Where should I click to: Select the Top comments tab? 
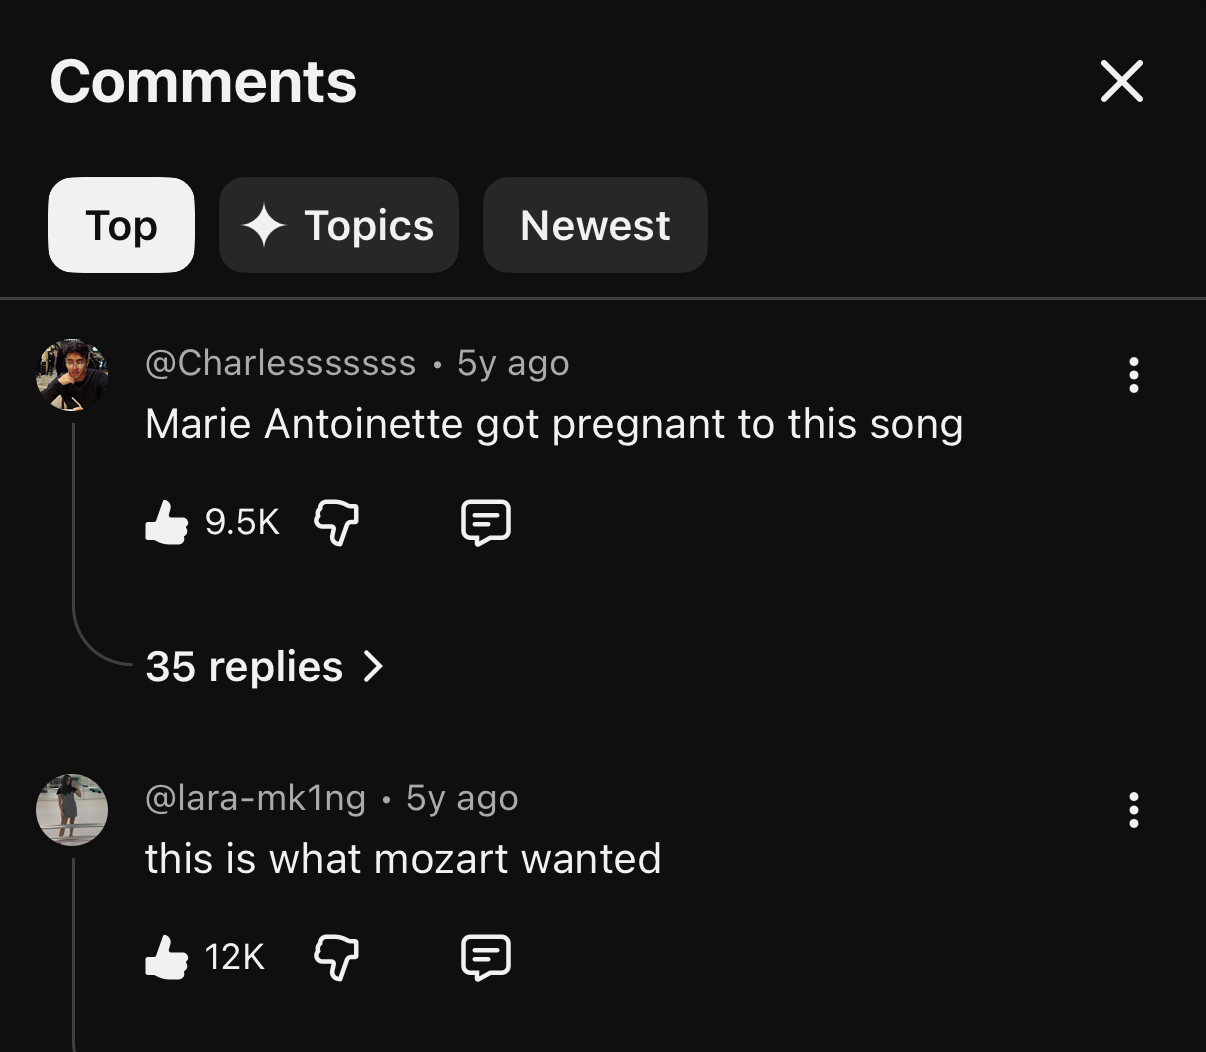121,225
